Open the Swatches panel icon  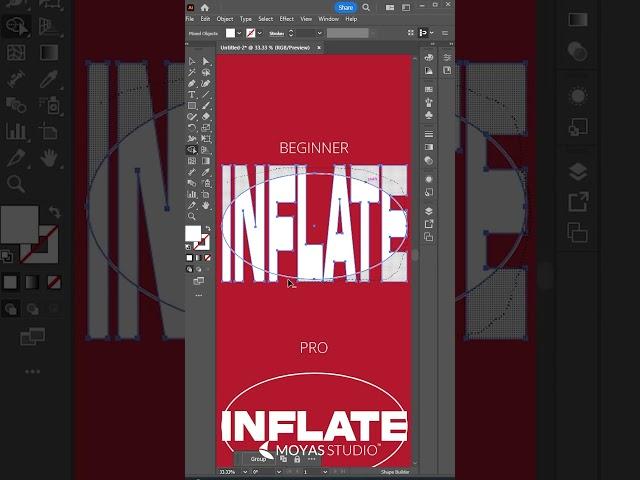[x=429, y=89]
